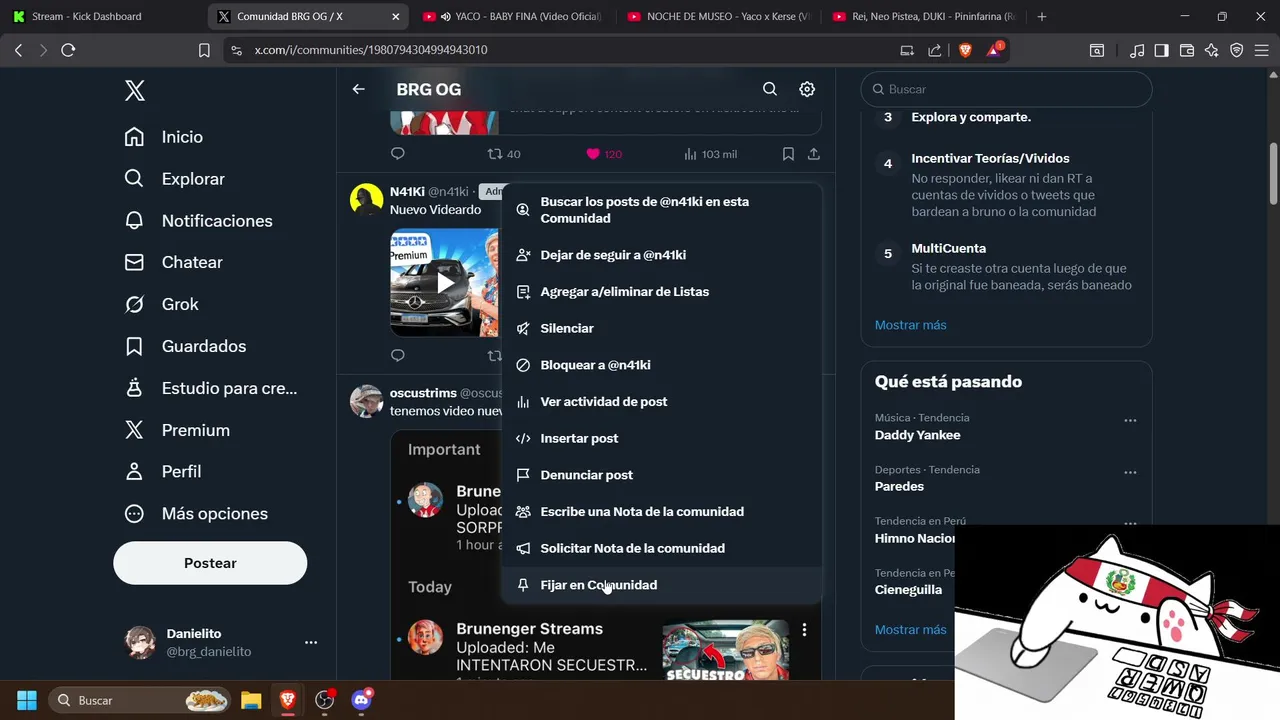This screenshot has width=1280, height=720.
Task: Choose Solicitar Nota de la comunidad
Action: [x=661, y=548]
